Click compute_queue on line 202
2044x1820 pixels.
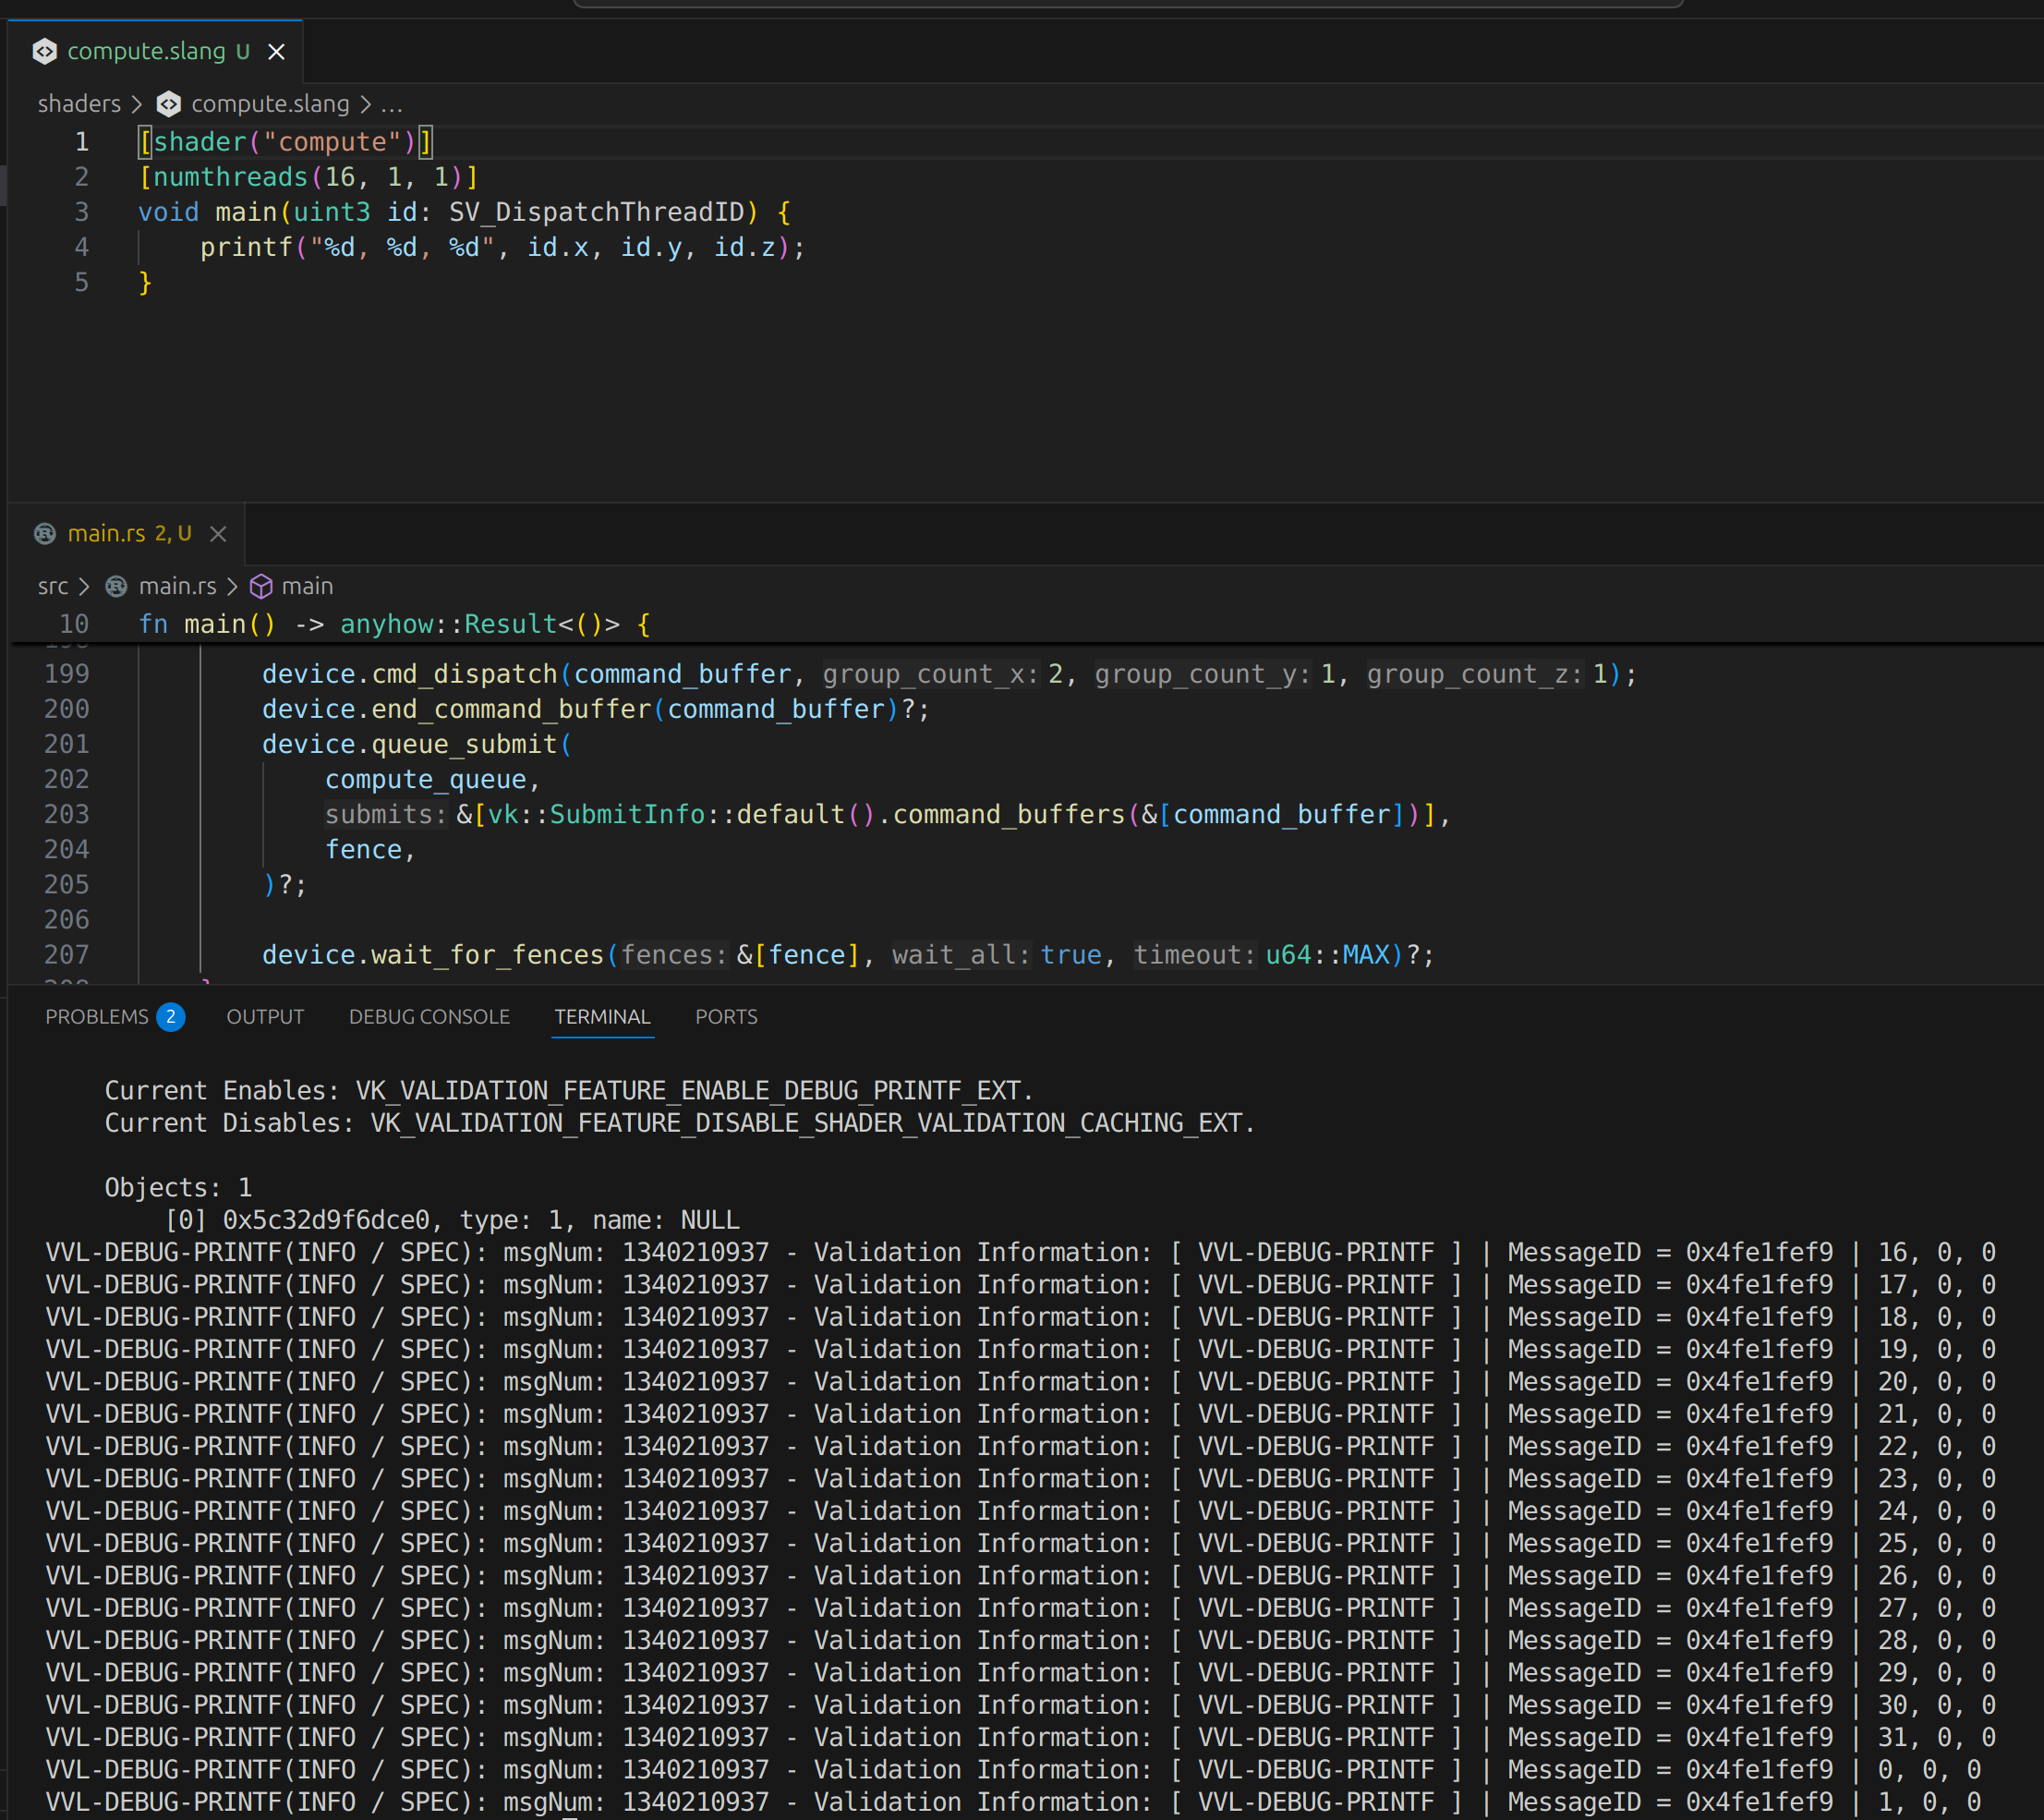coord(426,779)
